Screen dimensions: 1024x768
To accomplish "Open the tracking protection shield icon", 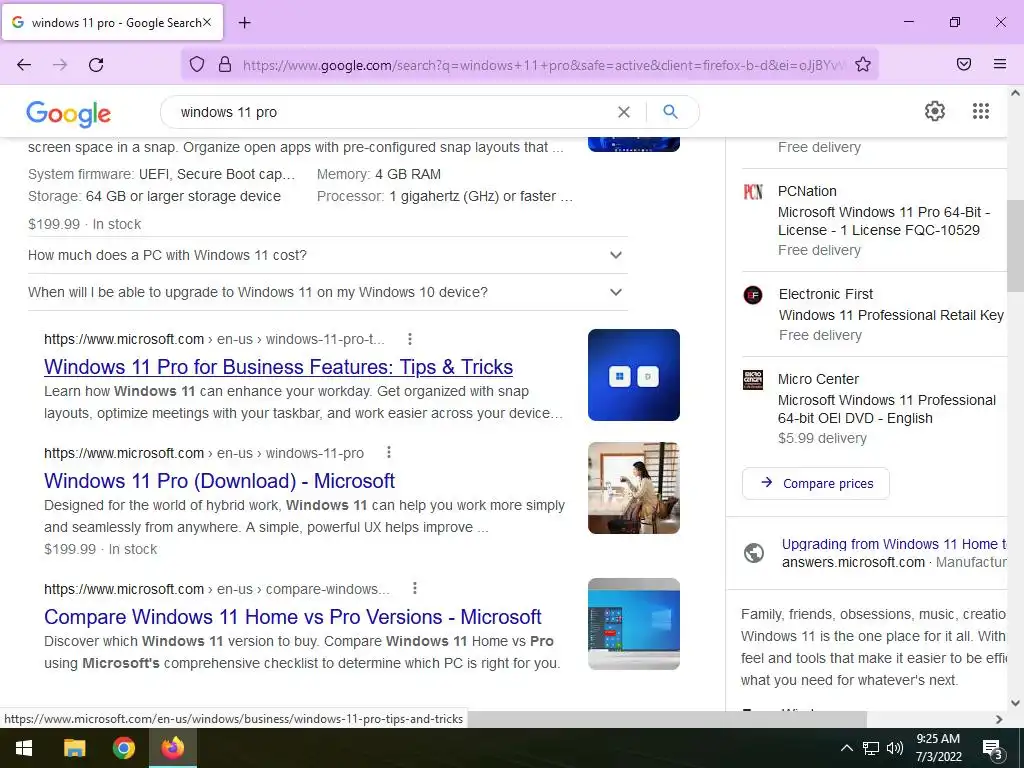I will [x=197, y=64].
